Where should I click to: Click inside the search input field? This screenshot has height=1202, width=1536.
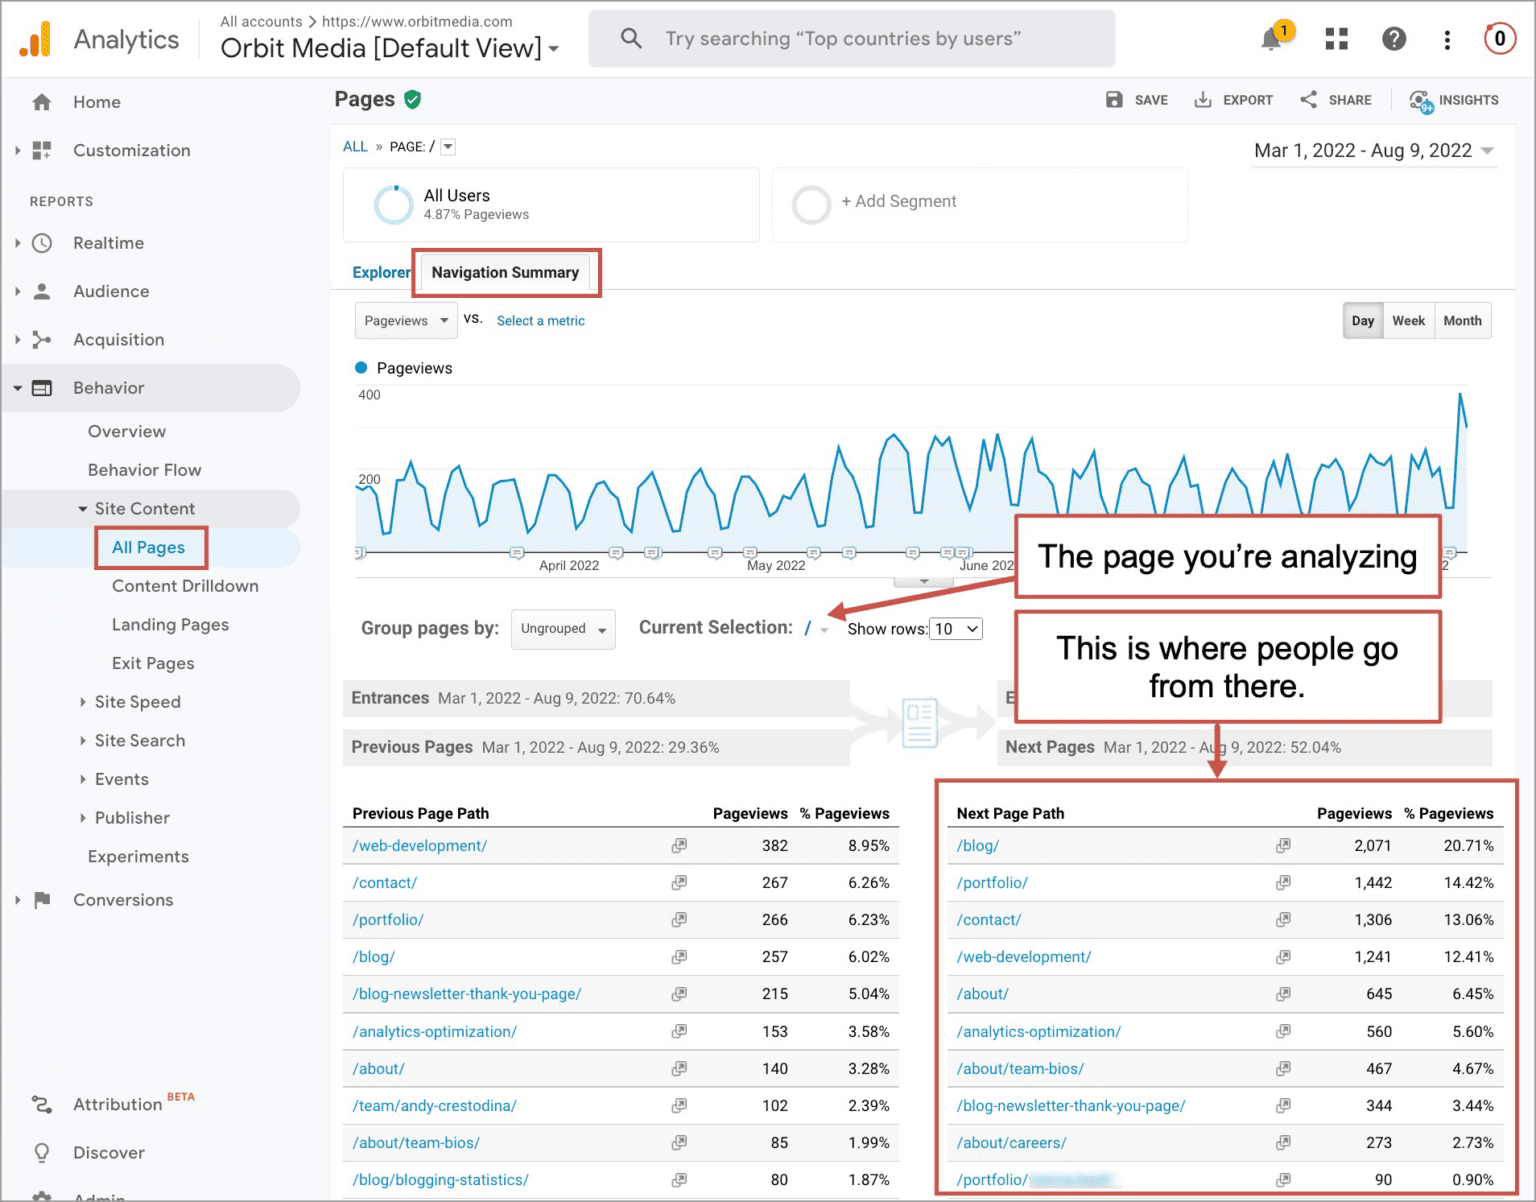coord(850,38)
